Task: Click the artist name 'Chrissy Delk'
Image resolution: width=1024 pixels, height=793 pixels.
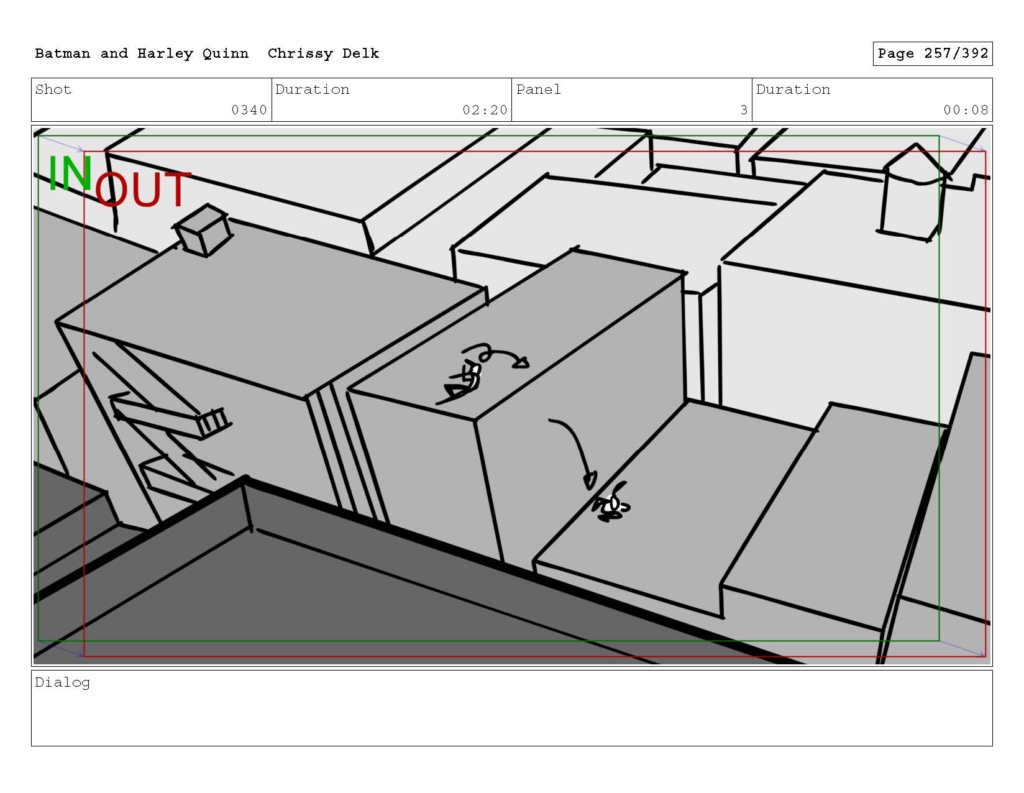Action: (323, 54)
